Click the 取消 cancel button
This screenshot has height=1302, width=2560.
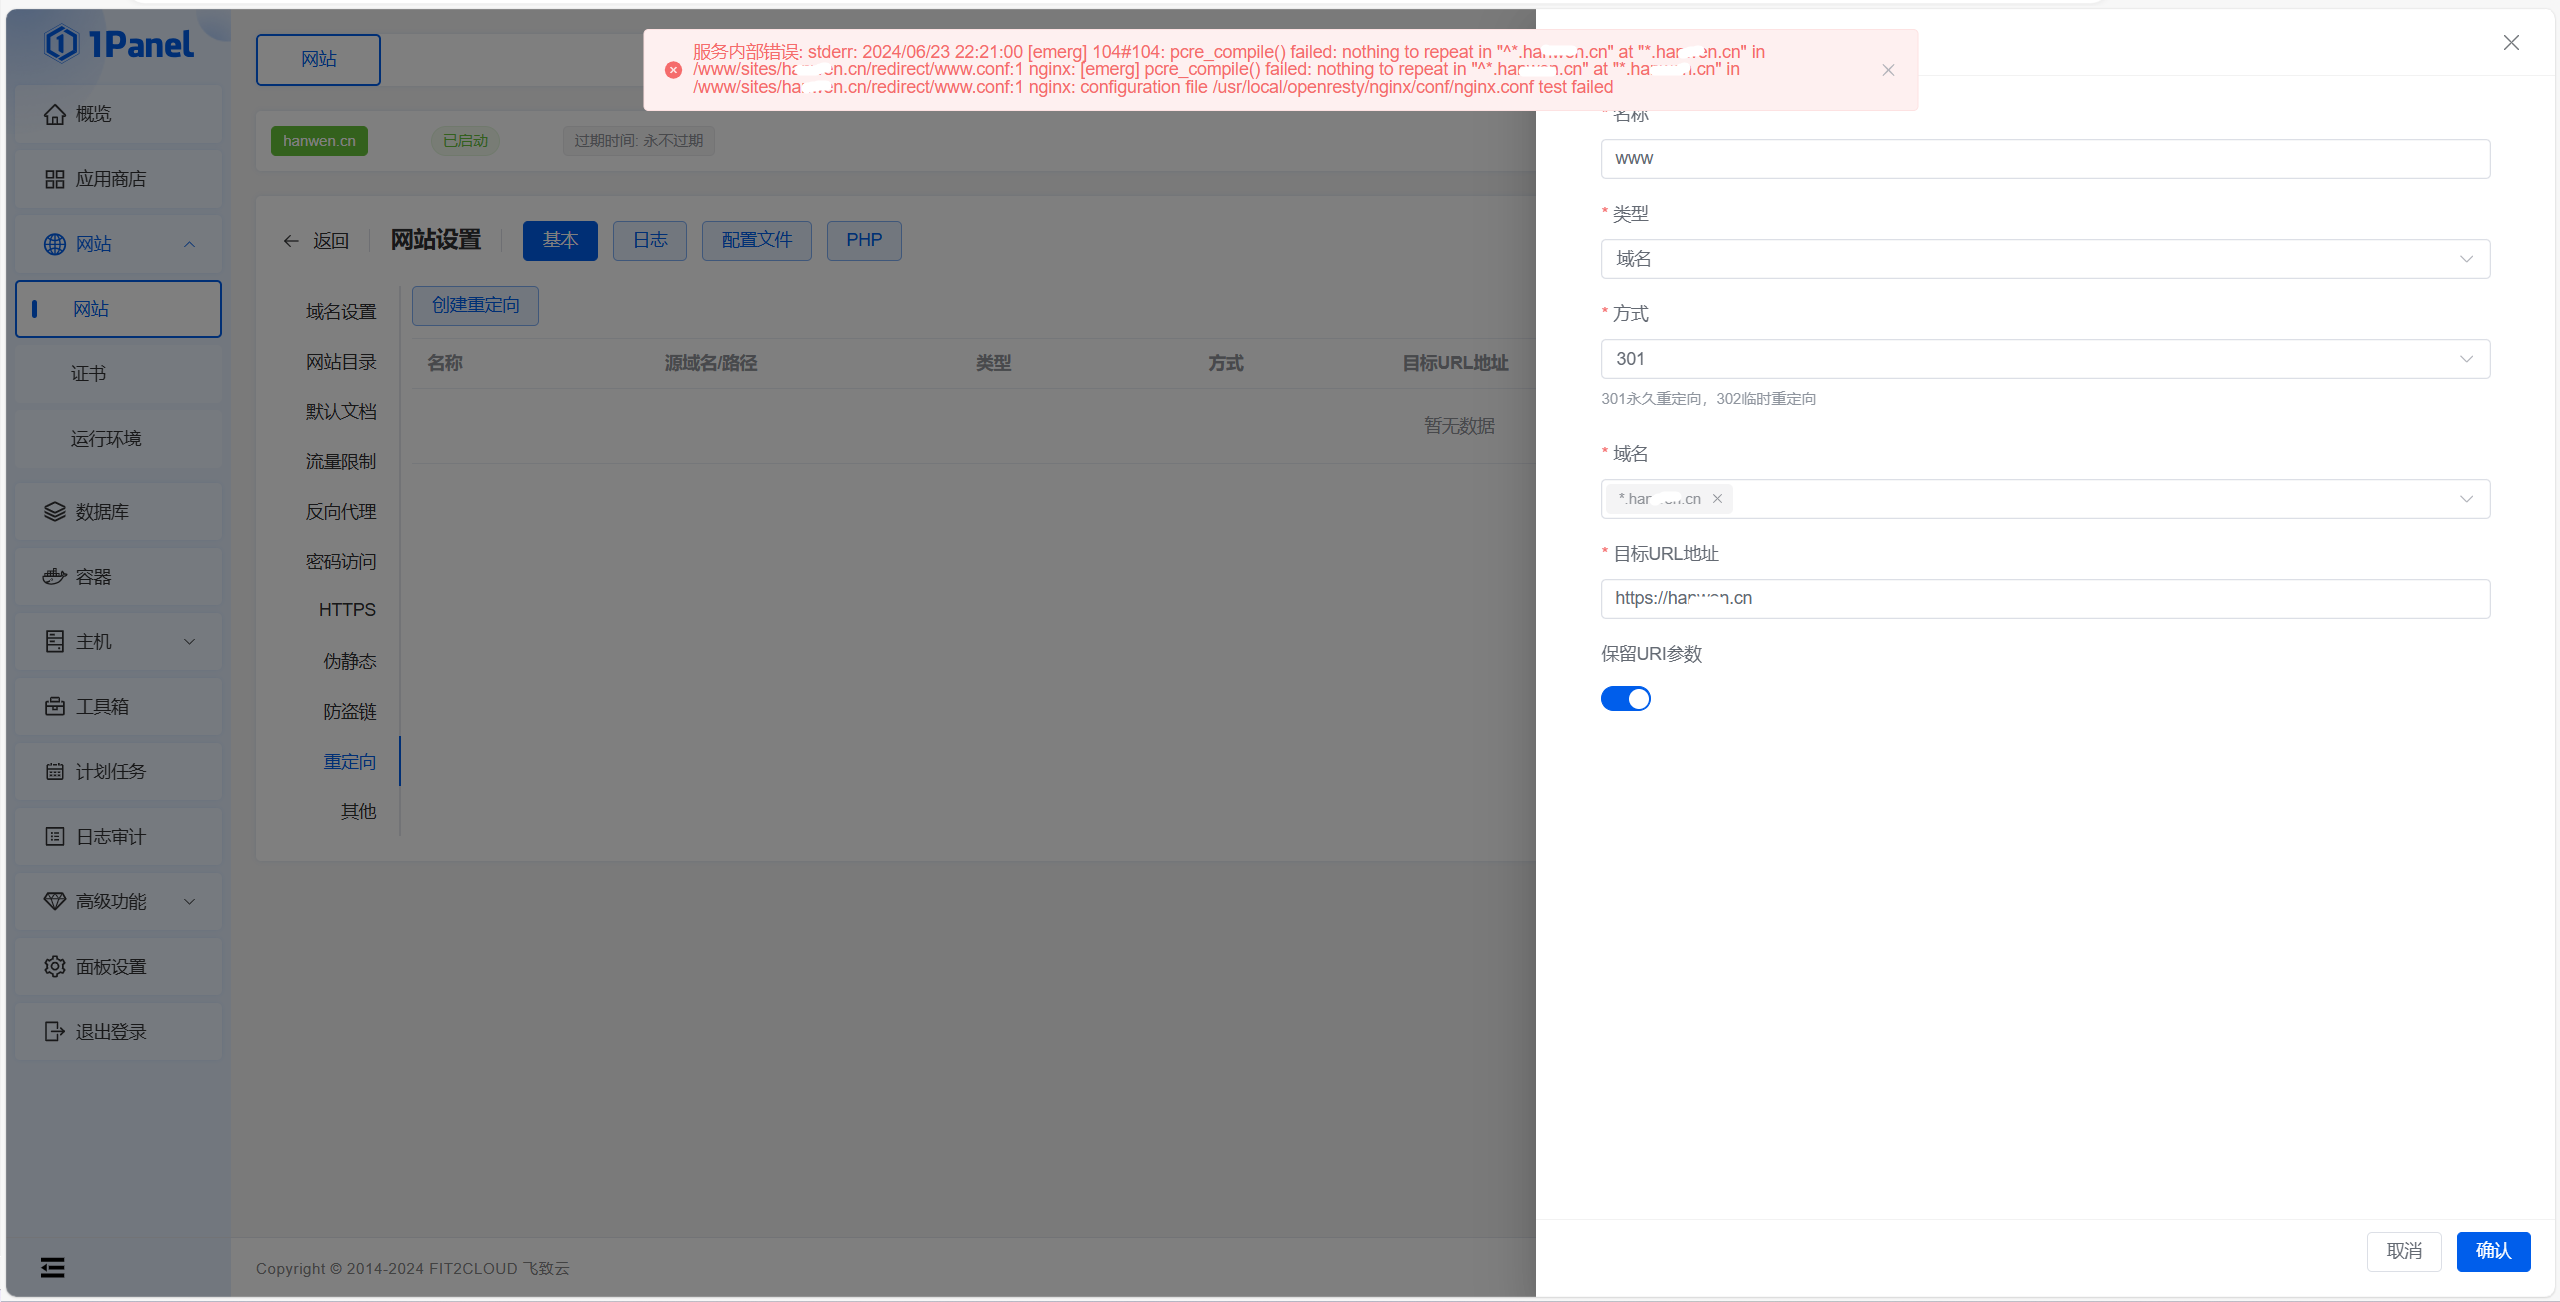point(2404,1252)
